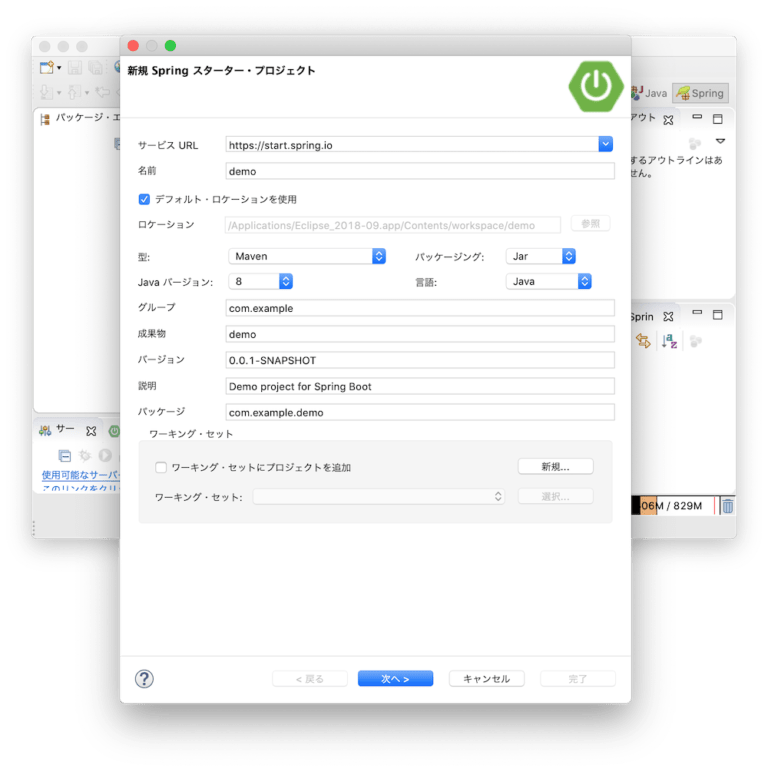768x772 pixels.
Task: Switch to the Spring perspective
Action: [700, 93]
